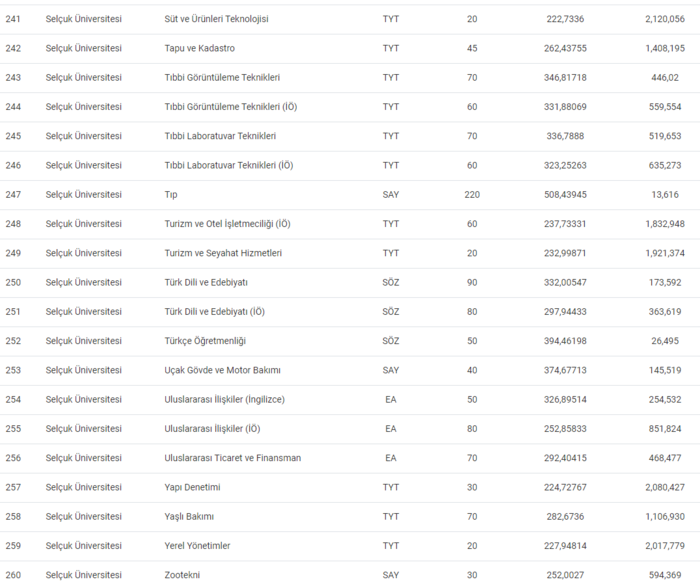700x586 pixels.
Task: Click Selçuk Üniversitesi in row 256
Action: tap(84, 458)
